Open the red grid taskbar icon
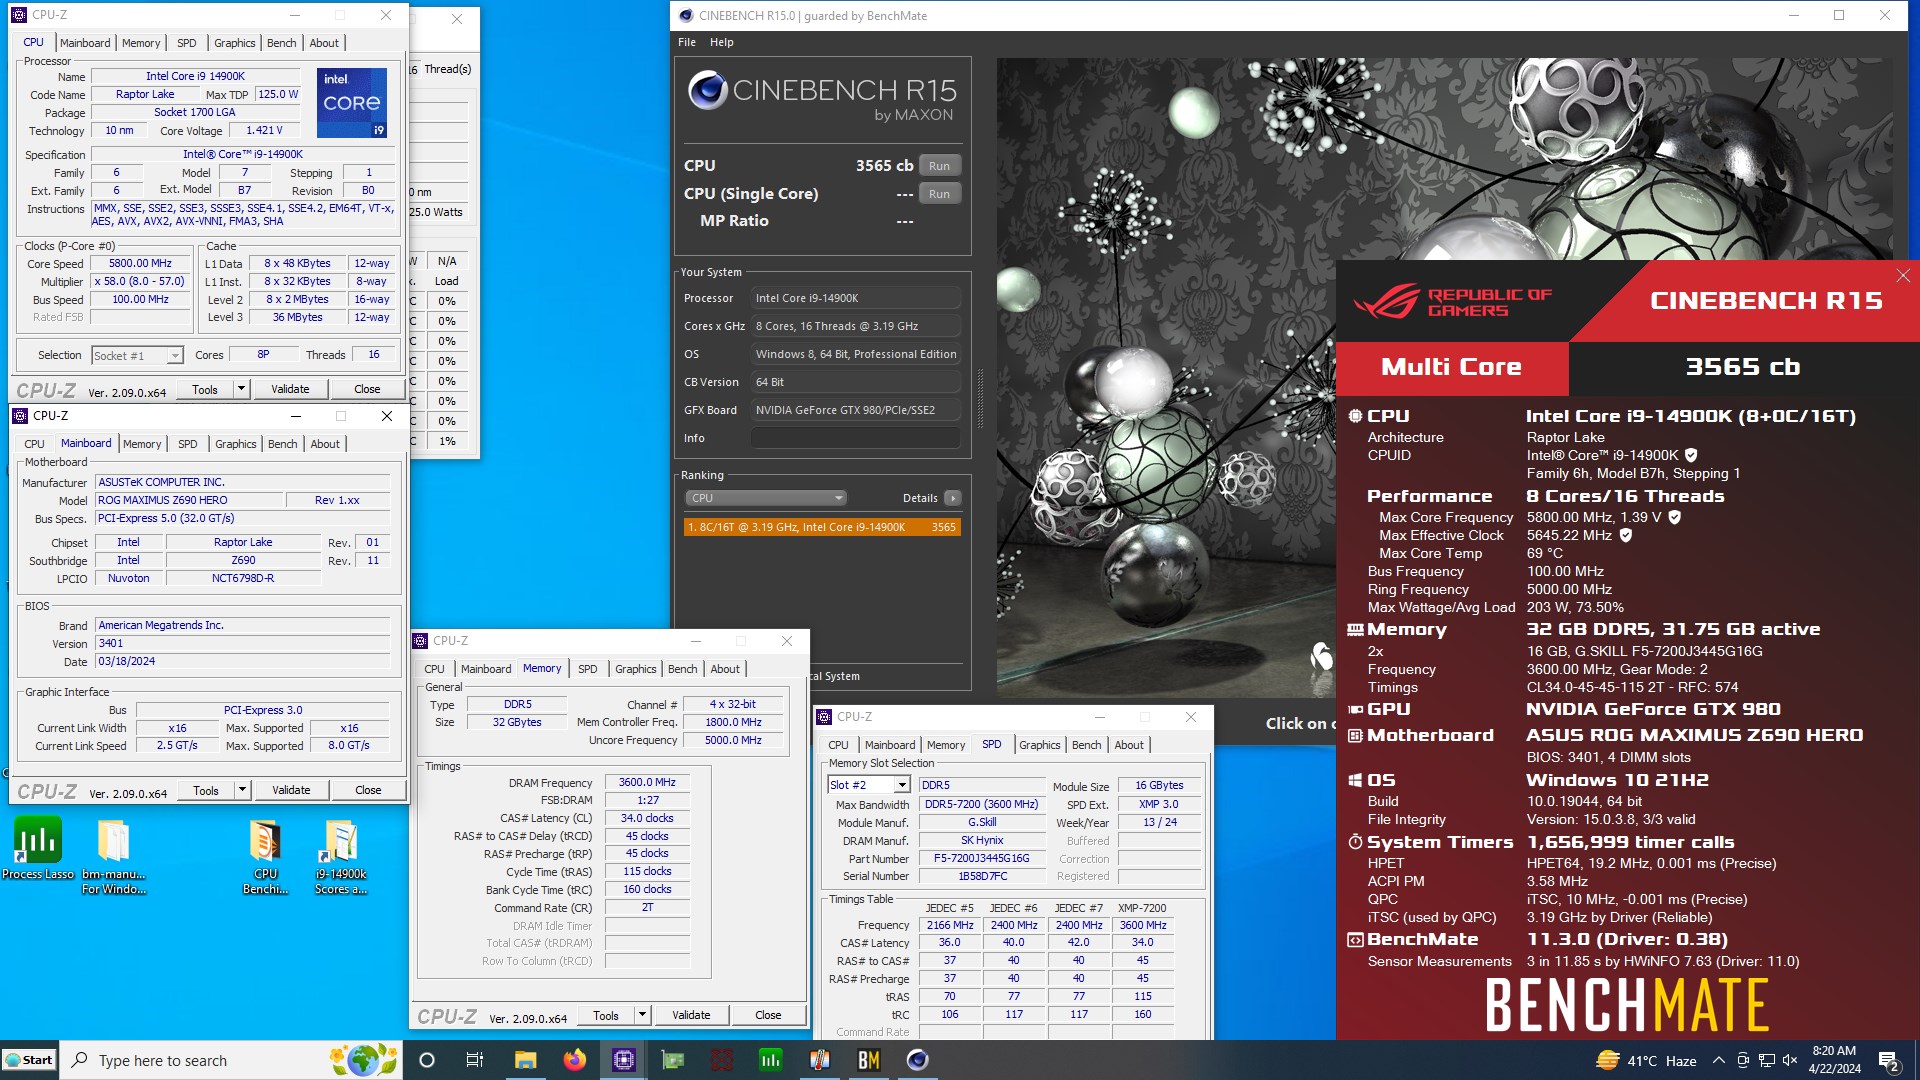The image size is (1920, 1080). pos(722,1060)
